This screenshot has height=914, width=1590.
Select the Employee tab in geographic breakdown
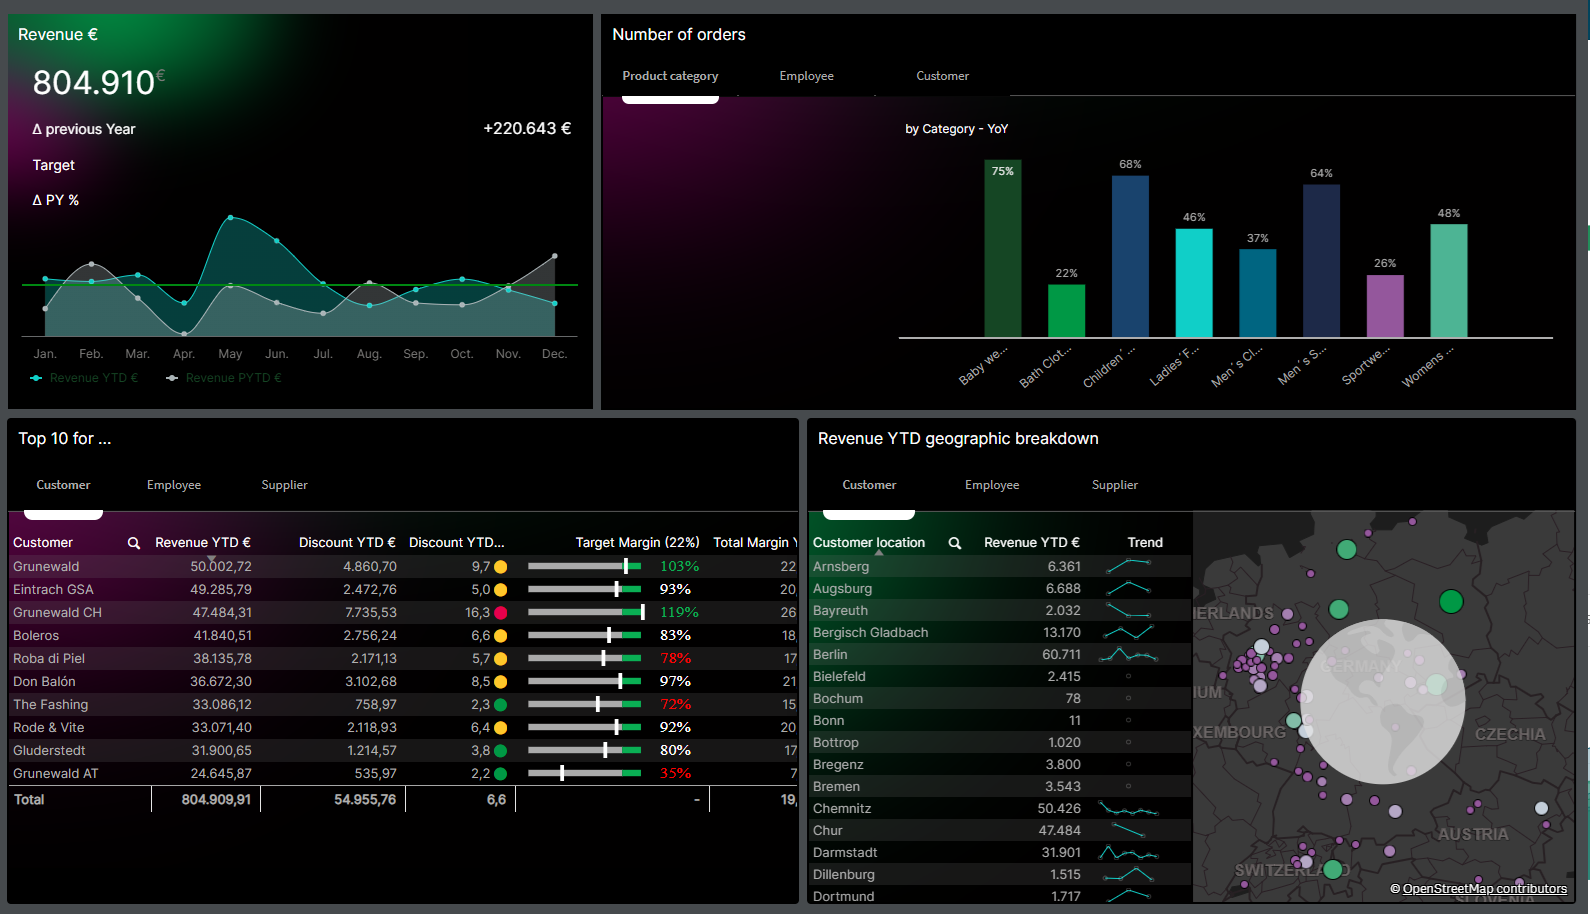991,485
